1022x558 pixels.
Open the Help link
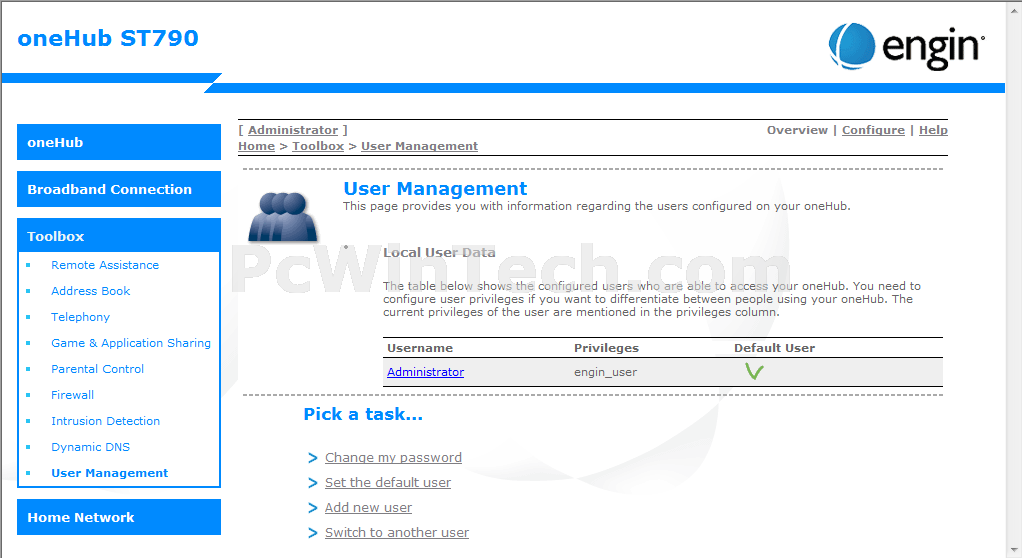(933, 130)
